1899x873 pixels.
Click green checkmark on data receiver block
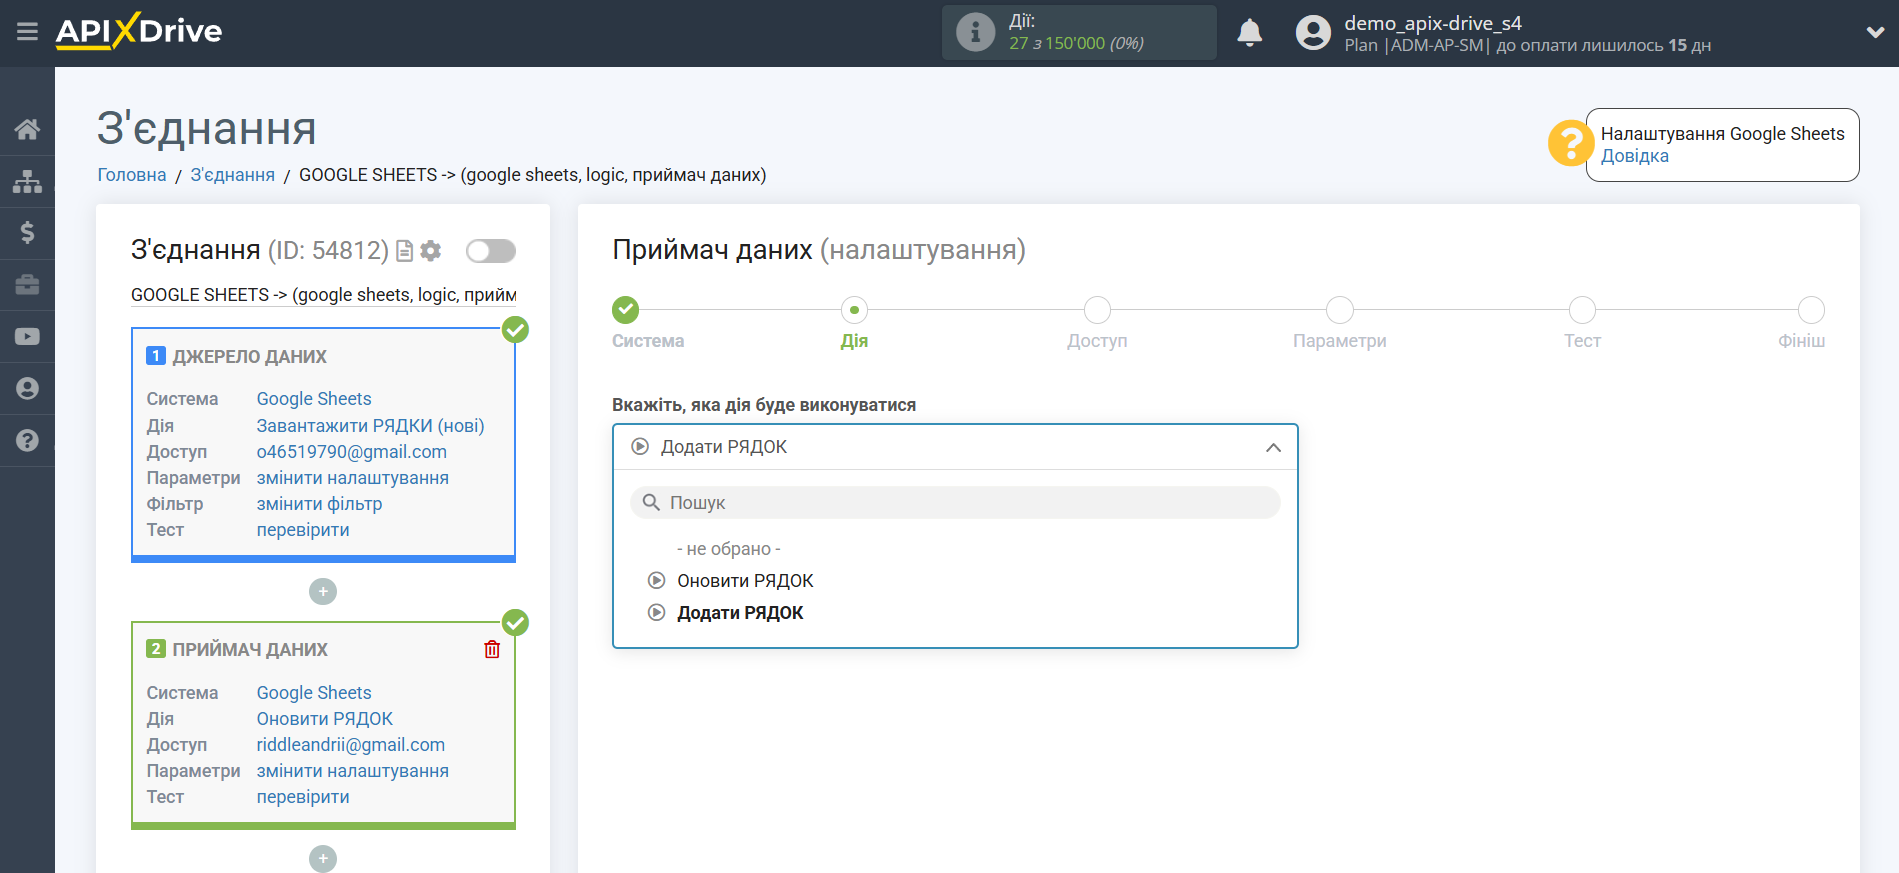pyautogui.click(x=515, y=623)
